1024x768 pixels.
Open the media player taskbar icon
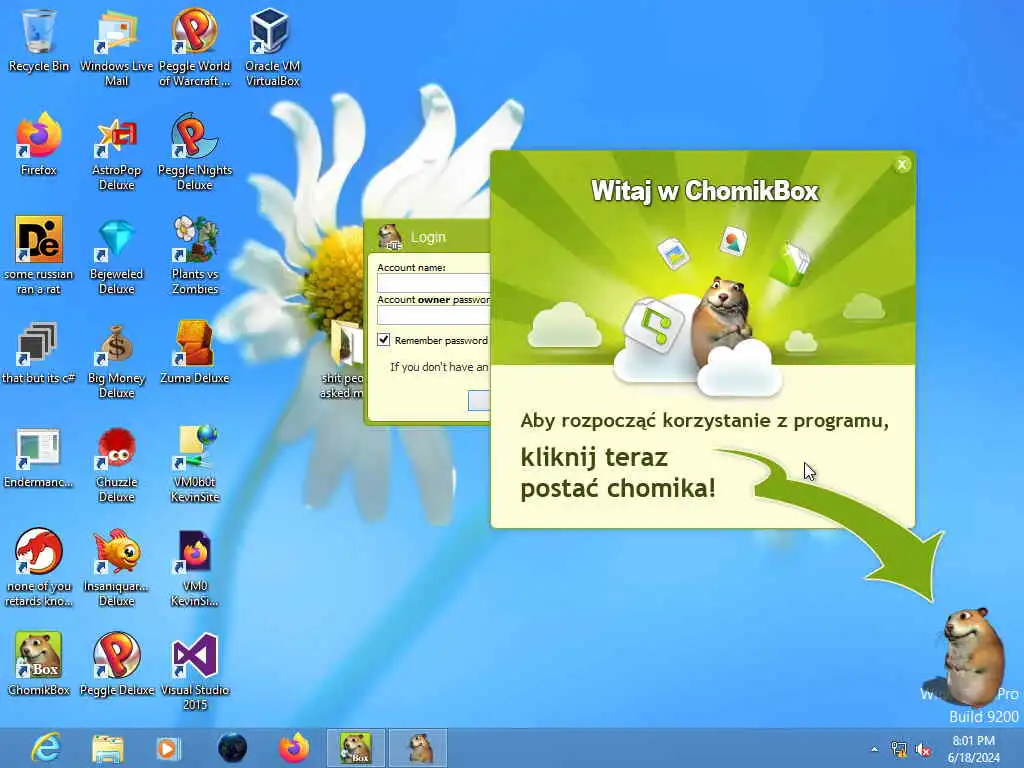tap(167, 748)
